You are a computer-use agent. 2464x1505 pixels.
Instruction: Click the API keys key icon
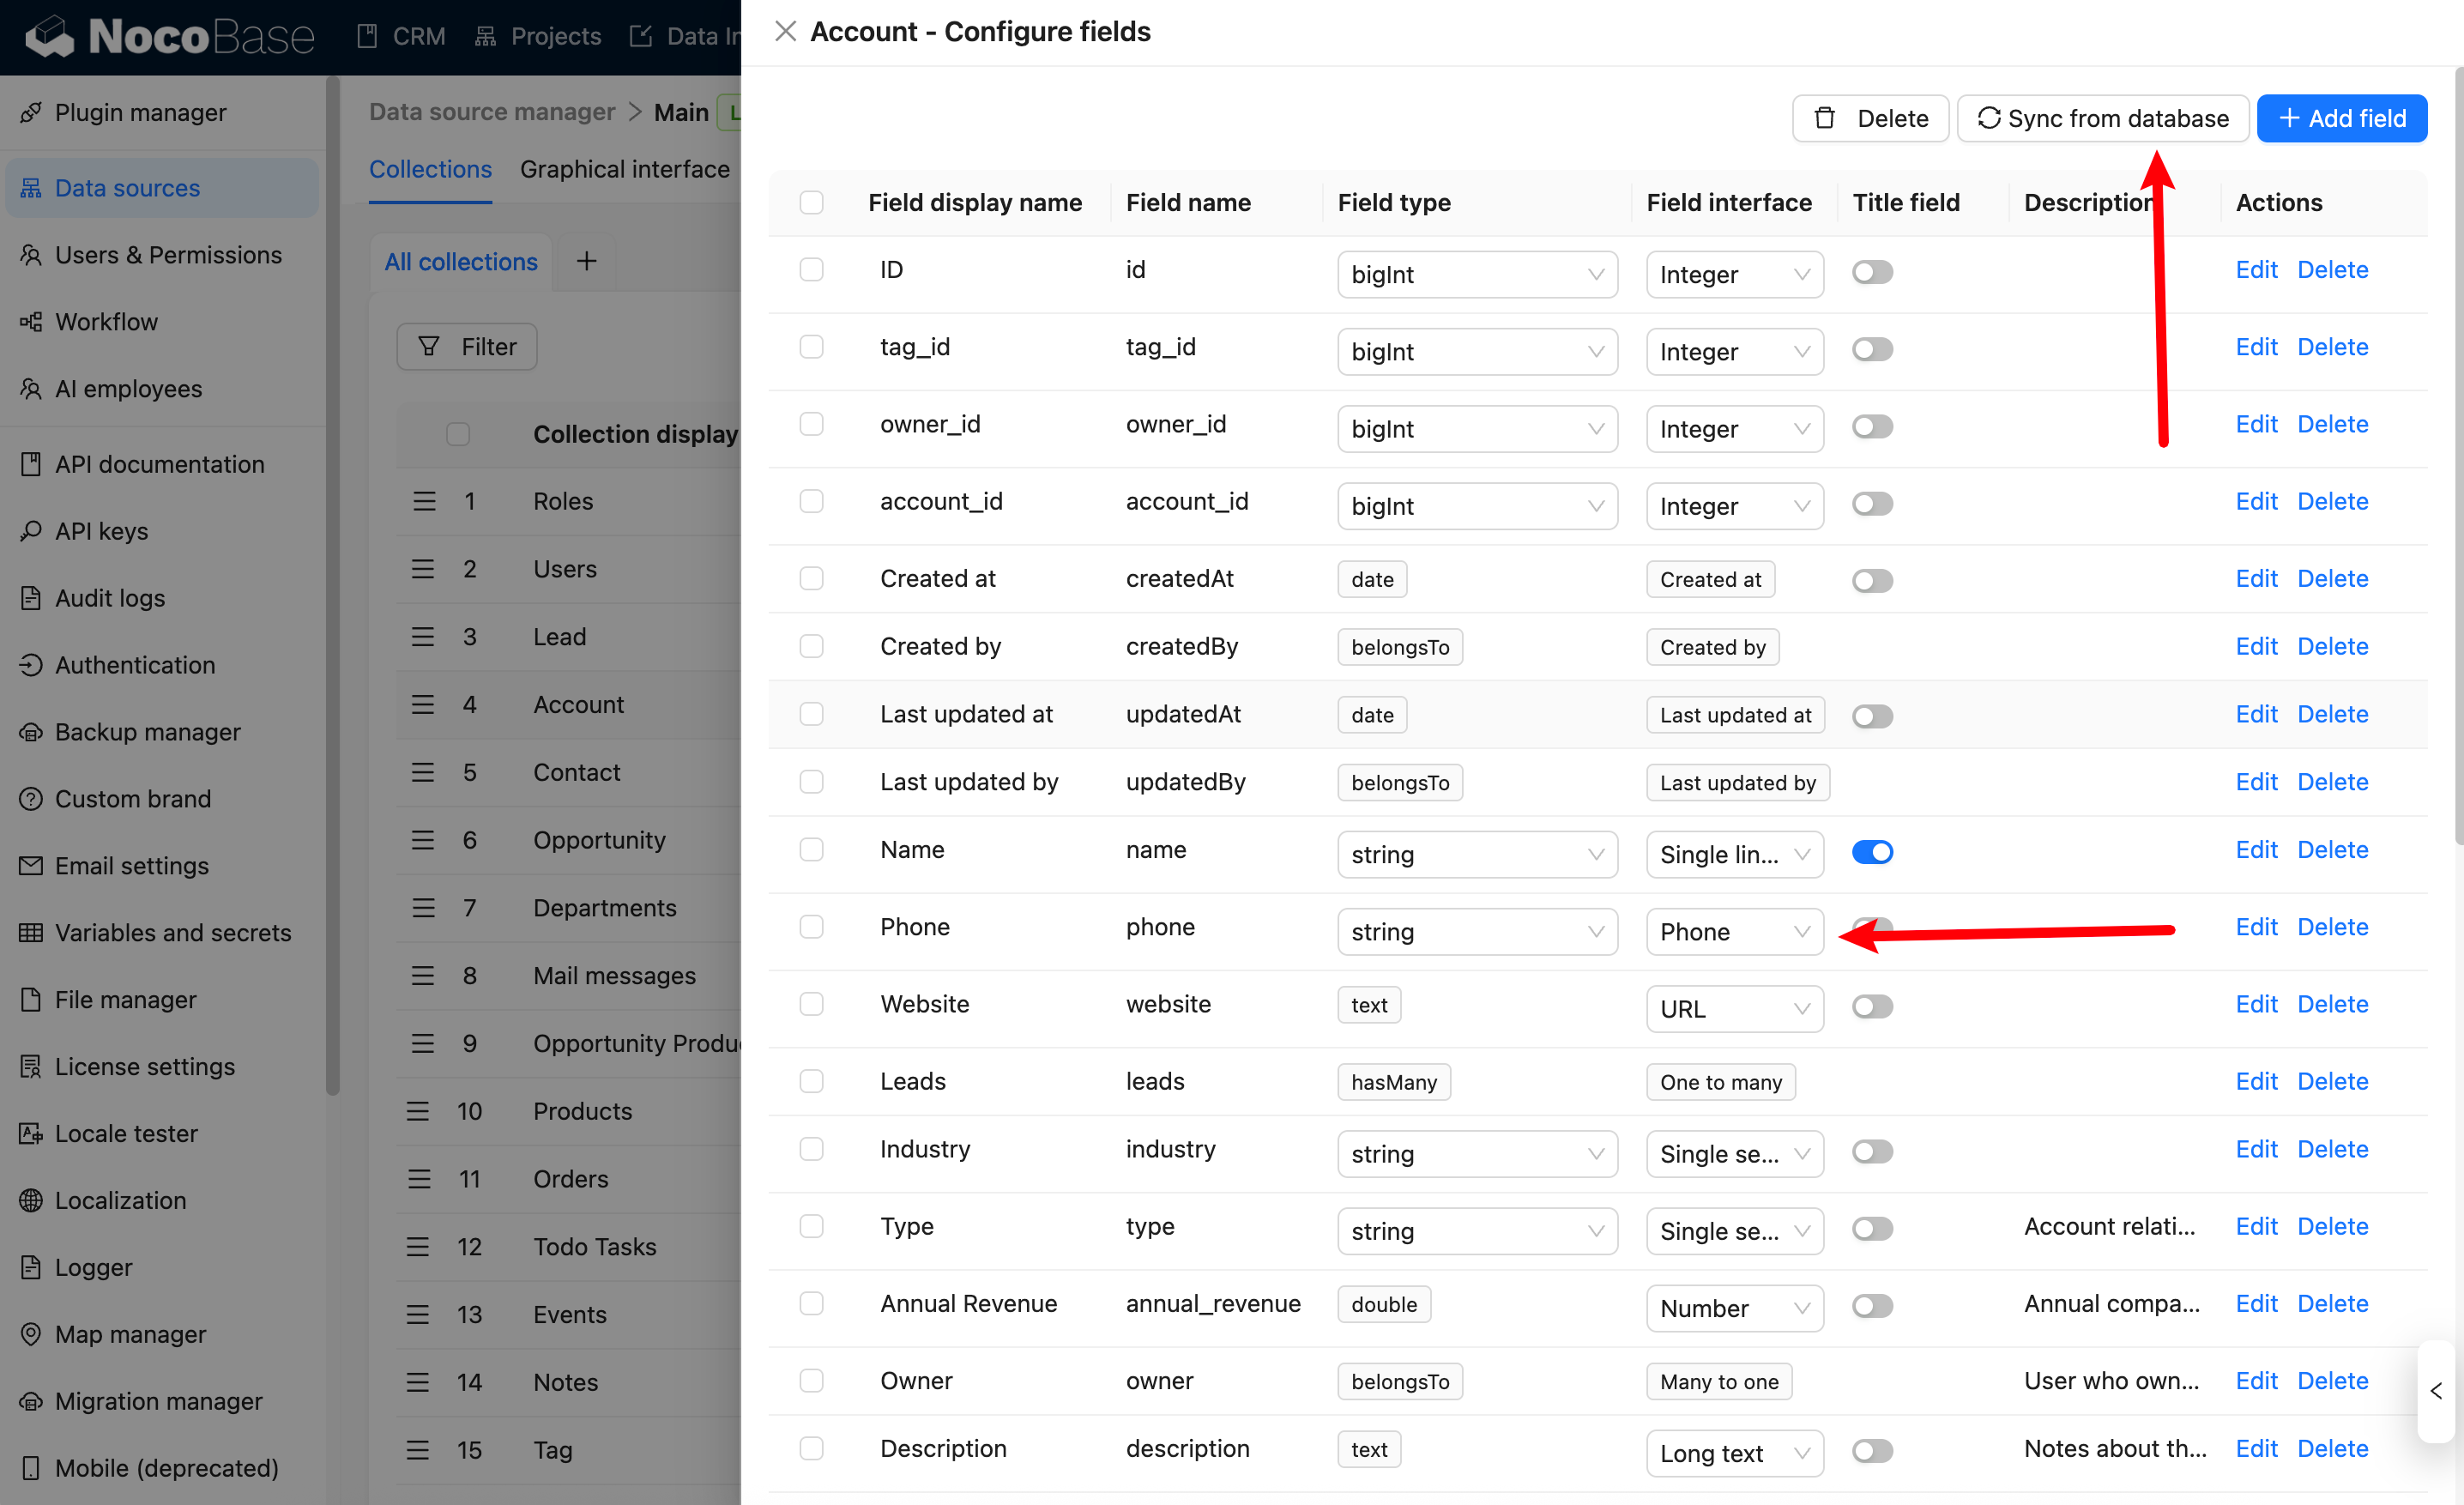[31, 531]
